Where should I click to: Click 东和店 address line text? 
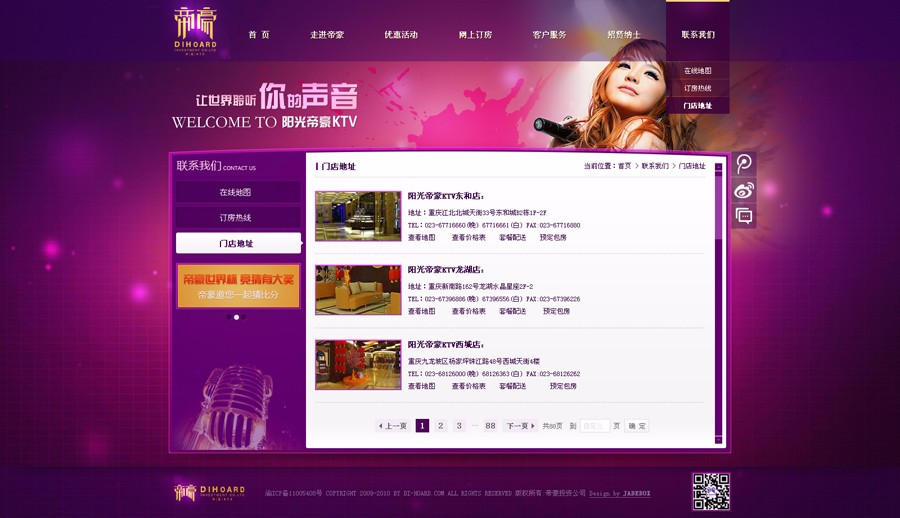(477, 212)
